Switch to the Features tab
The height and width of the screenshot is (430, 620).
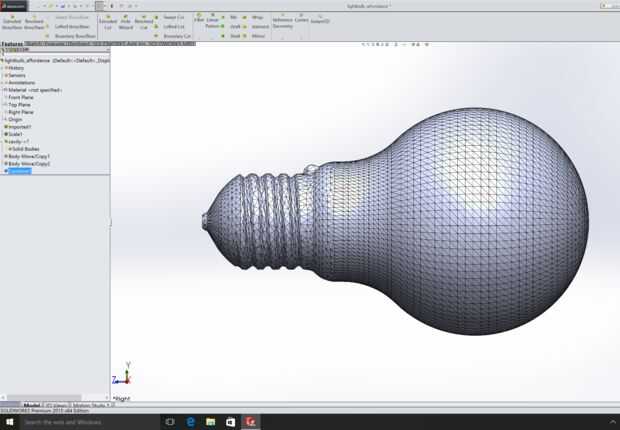click(11, 44)
